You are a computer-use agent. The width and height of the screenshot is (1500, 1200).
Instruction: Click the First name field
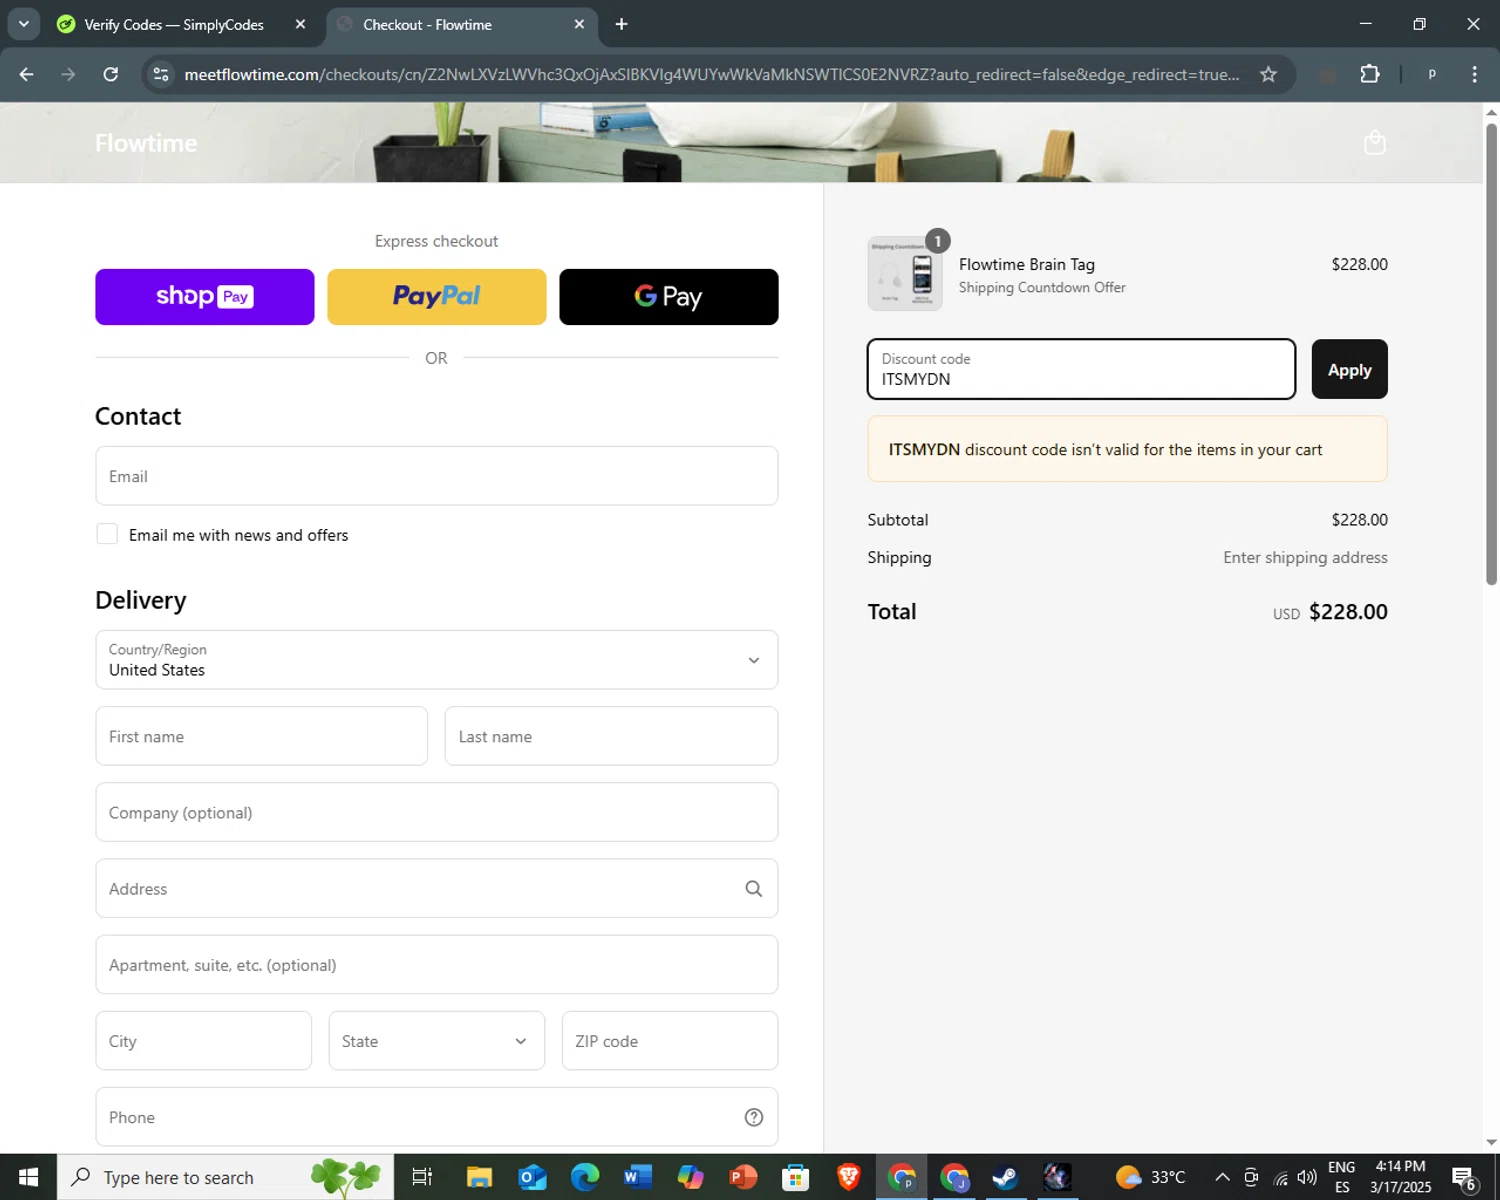point(262,736)
